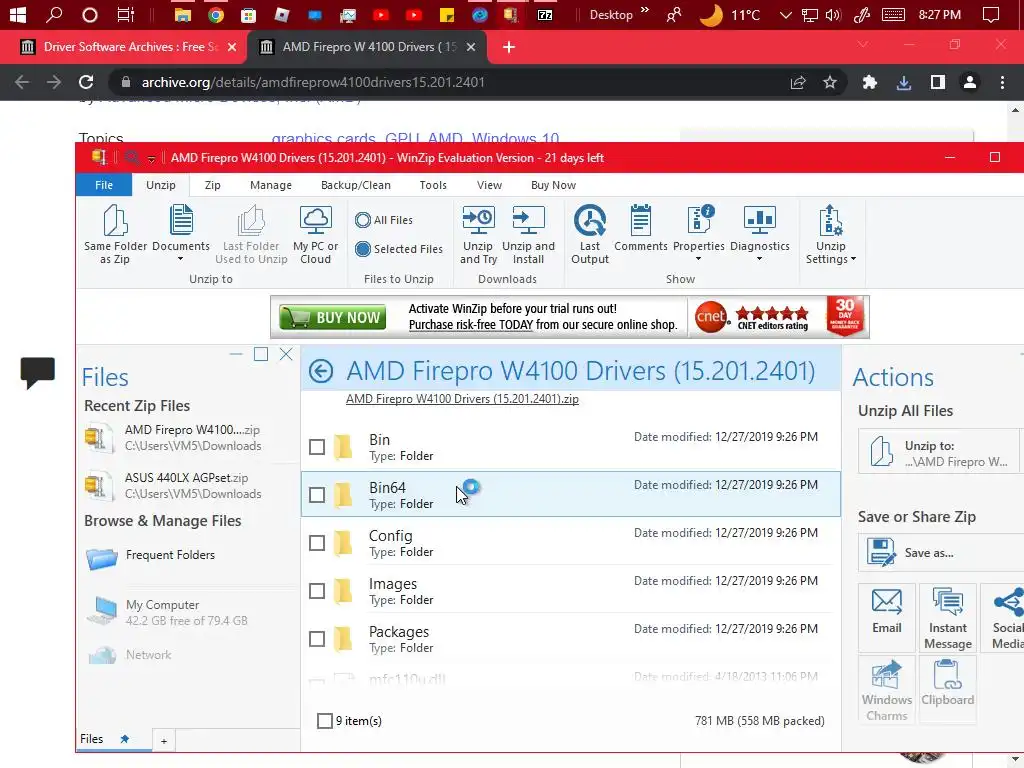
Task: Open the Tools ribbon tab
Action: tap(433, 185)
